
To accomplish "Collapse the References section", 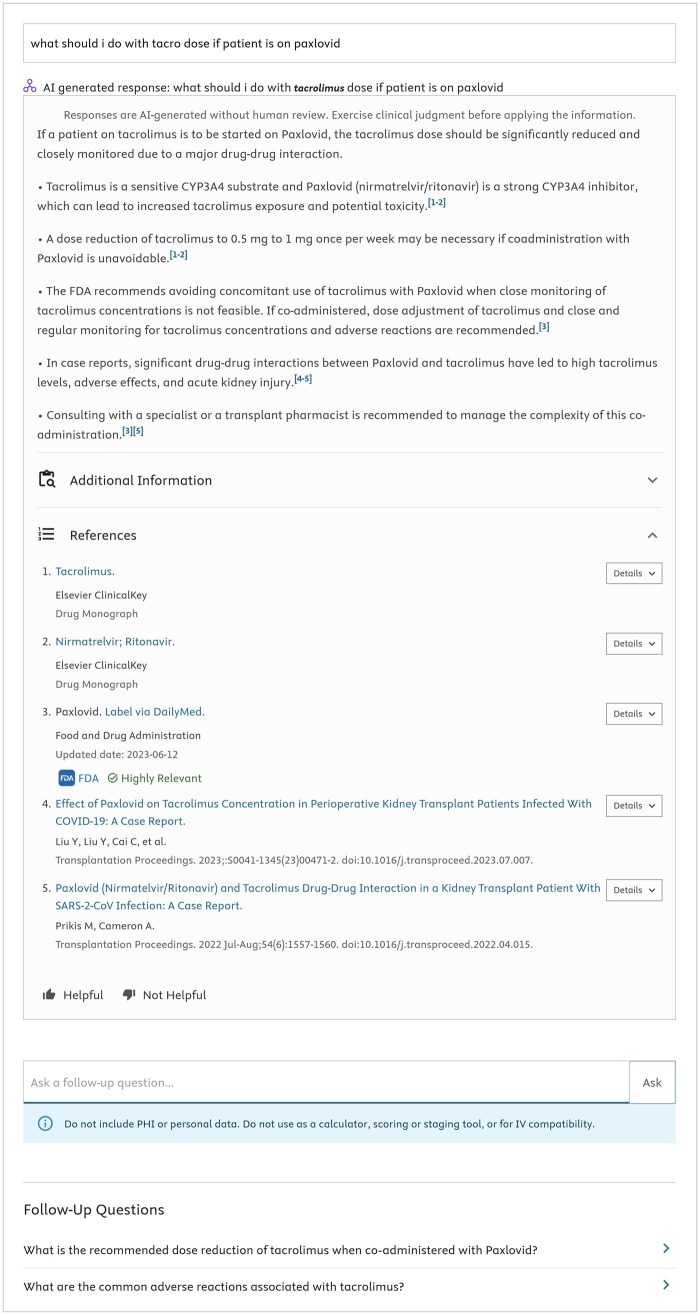I will tap(652, 535).
